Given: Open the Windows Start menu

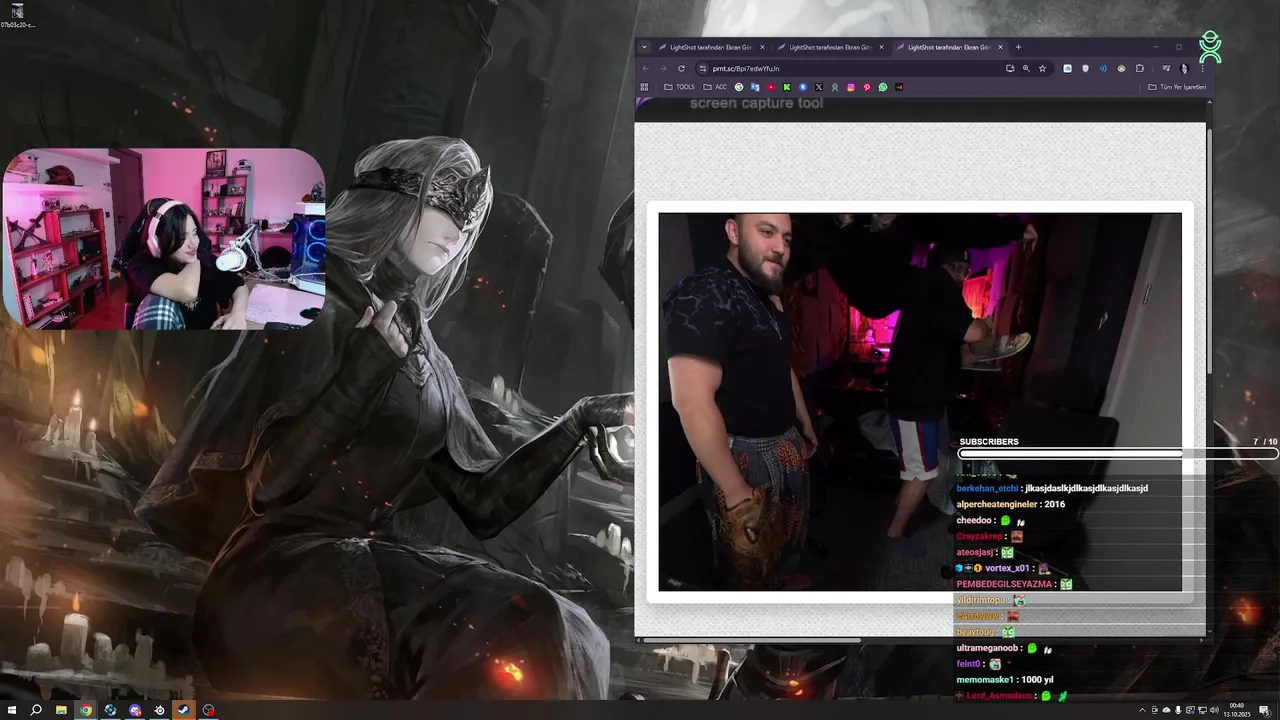Looking at the screenshot, I should pyautogui.click(x=12, y=710).
